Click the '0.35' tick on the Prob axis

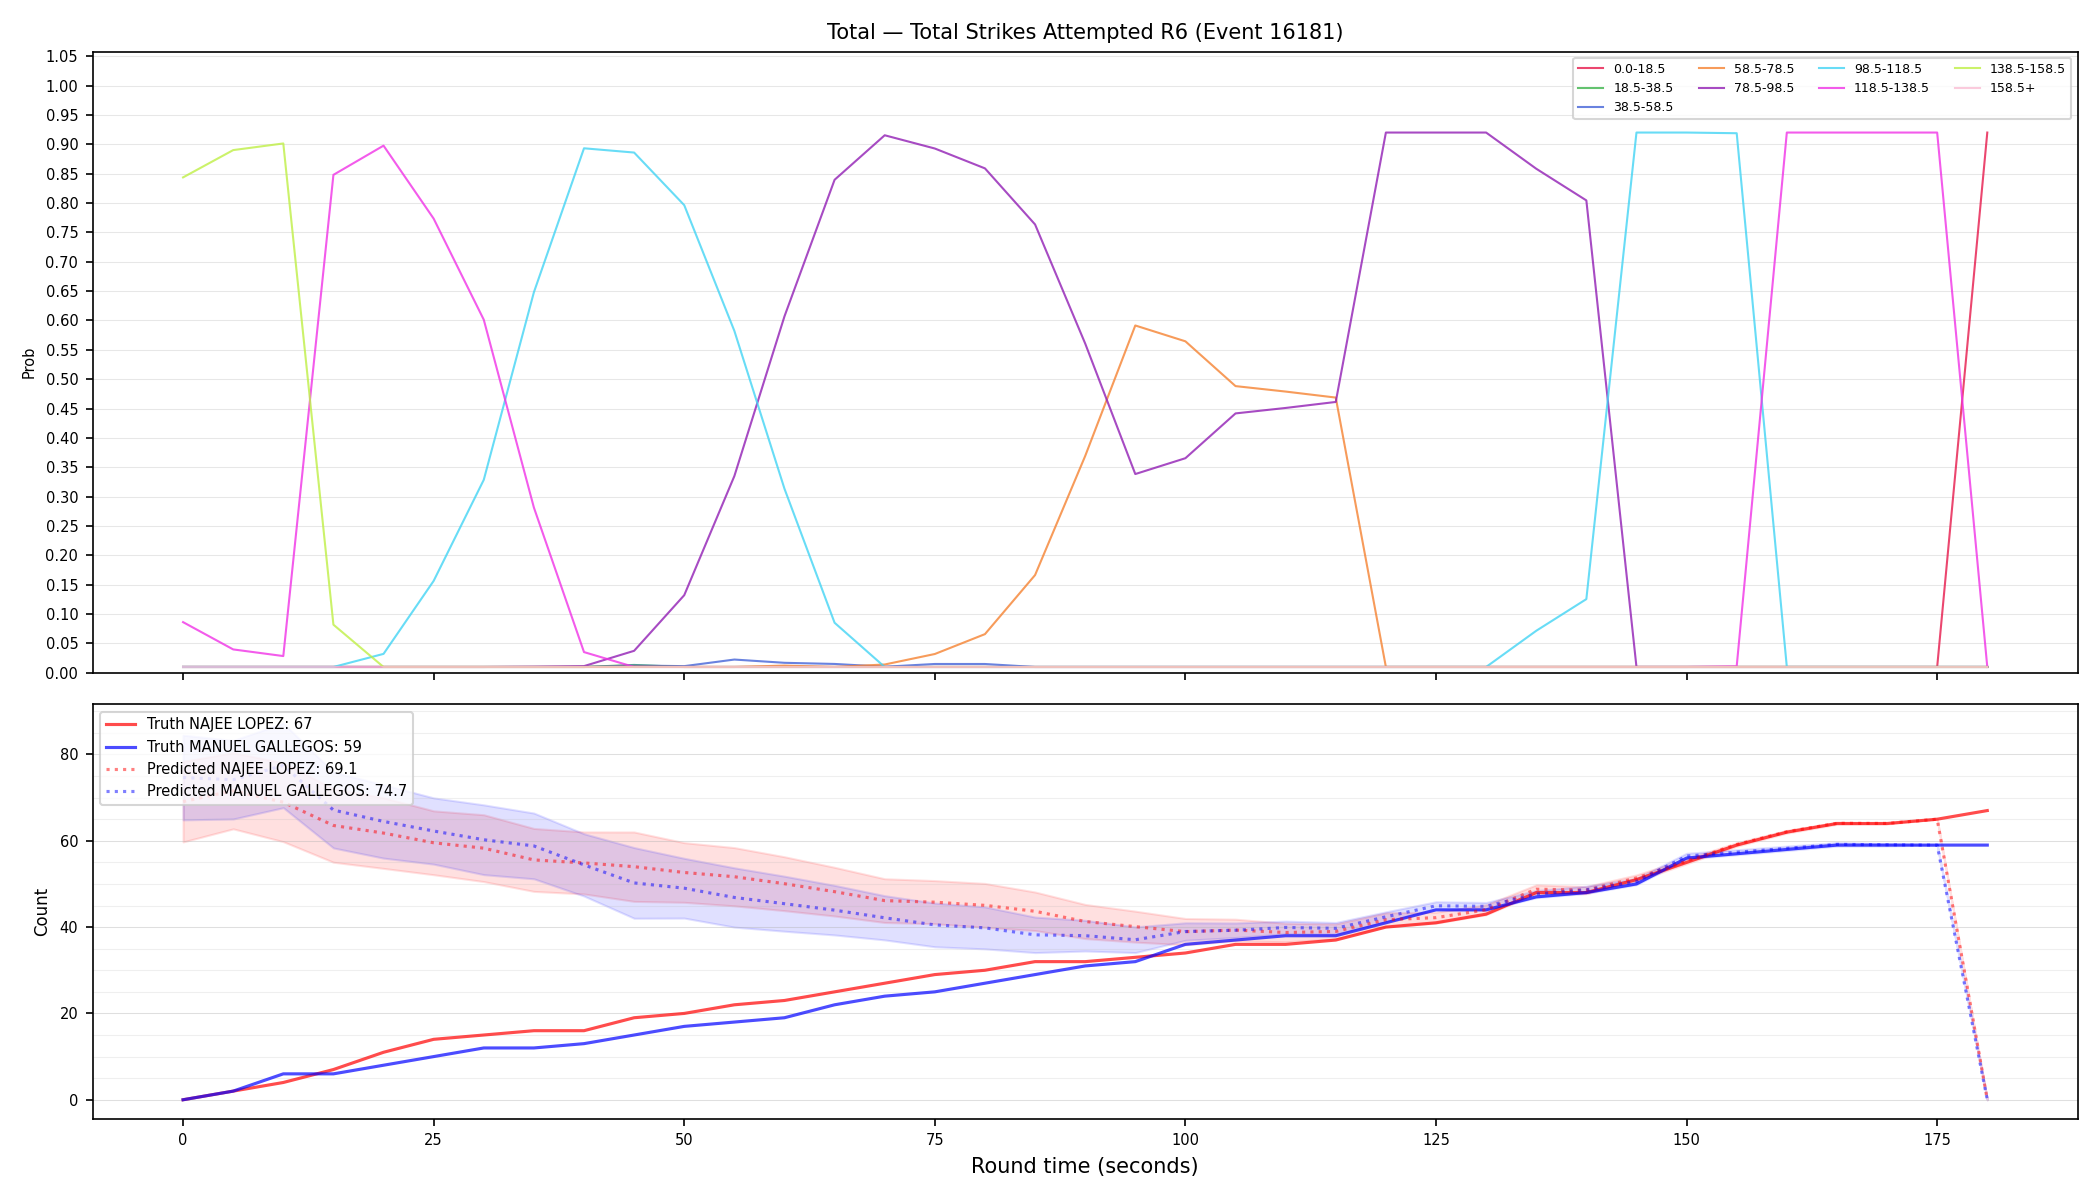[62, 468]
